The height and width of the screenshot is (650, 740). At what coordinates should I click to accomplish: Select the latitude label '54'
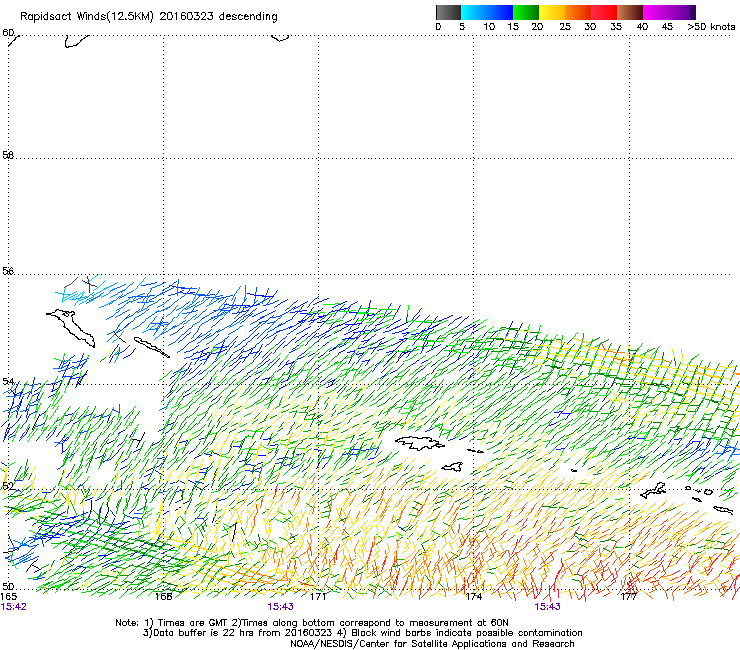8,381
